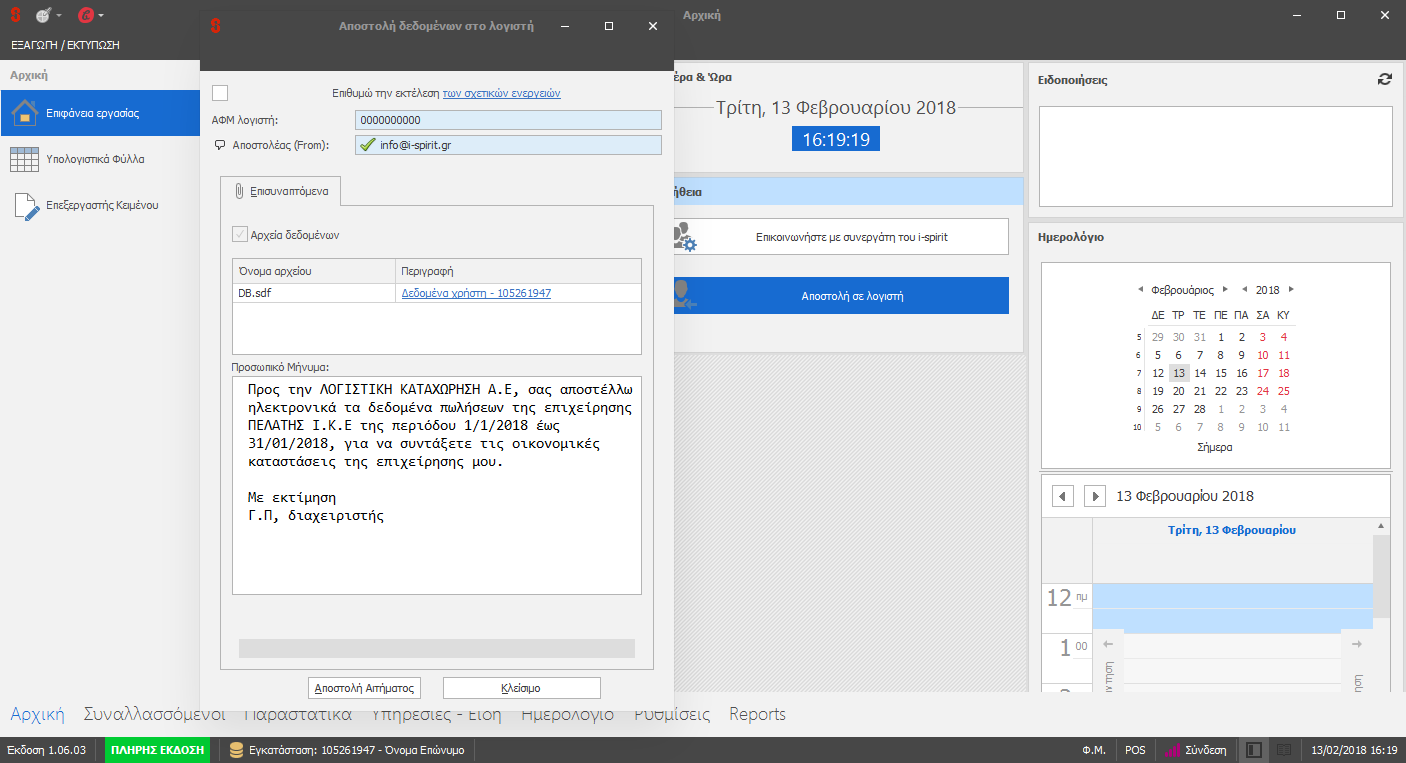Open the Δεδομένα χρήστη - 105261947 link
This screenshot has width=1406, height=763.
[x=476, y=294]
